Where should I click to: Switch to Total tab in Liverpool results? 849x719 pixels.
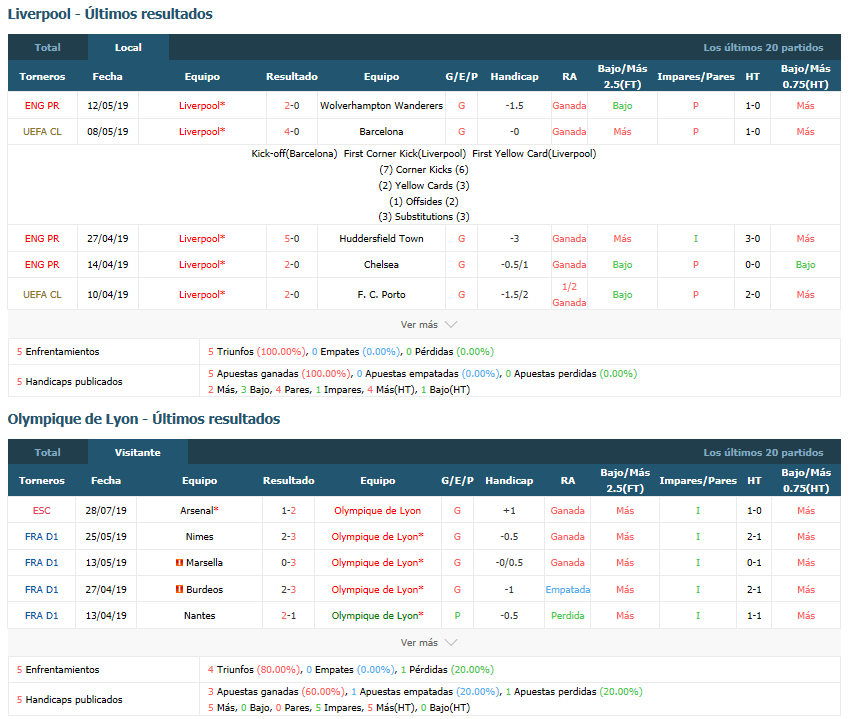[48, 47]
